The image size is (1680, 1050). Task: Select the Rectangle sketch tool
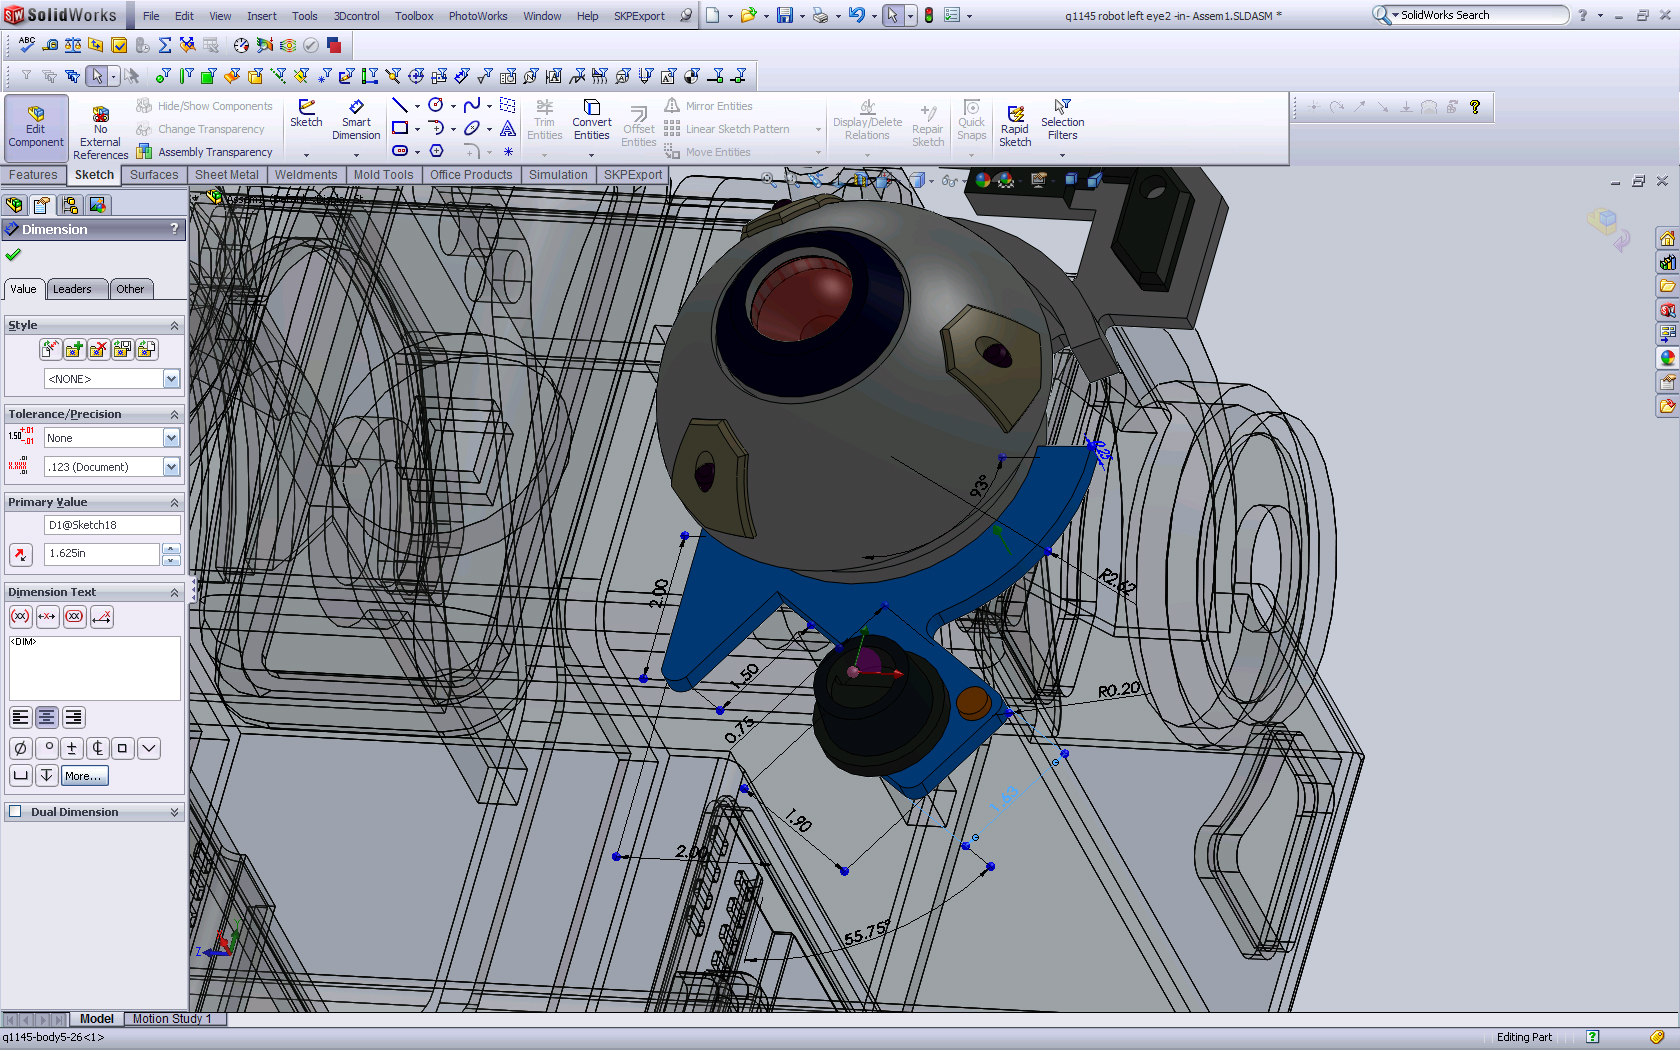(x=399, y=128)
